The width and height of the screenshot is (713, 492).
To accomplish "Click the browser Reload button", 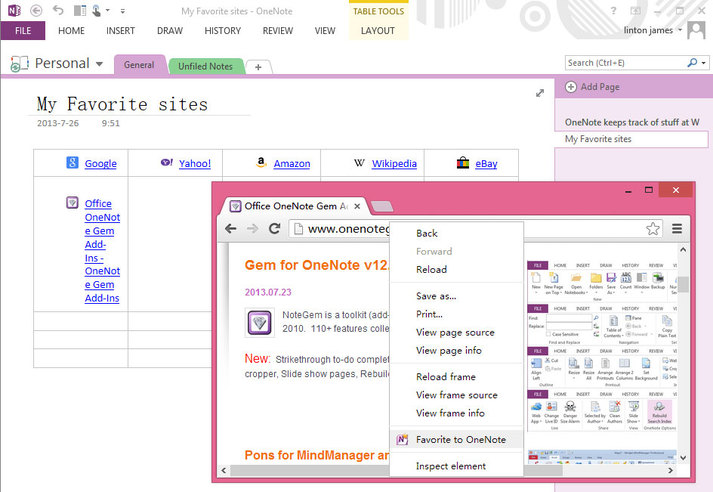I will [x=274, y=228].
